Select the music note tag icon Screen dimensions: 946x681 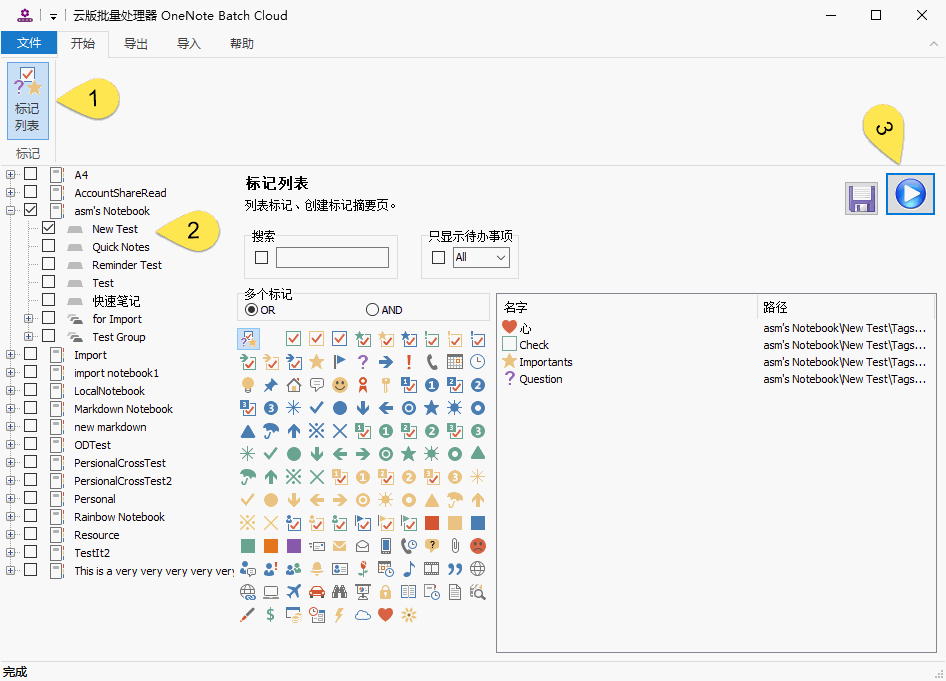click(x=408, y=569)
